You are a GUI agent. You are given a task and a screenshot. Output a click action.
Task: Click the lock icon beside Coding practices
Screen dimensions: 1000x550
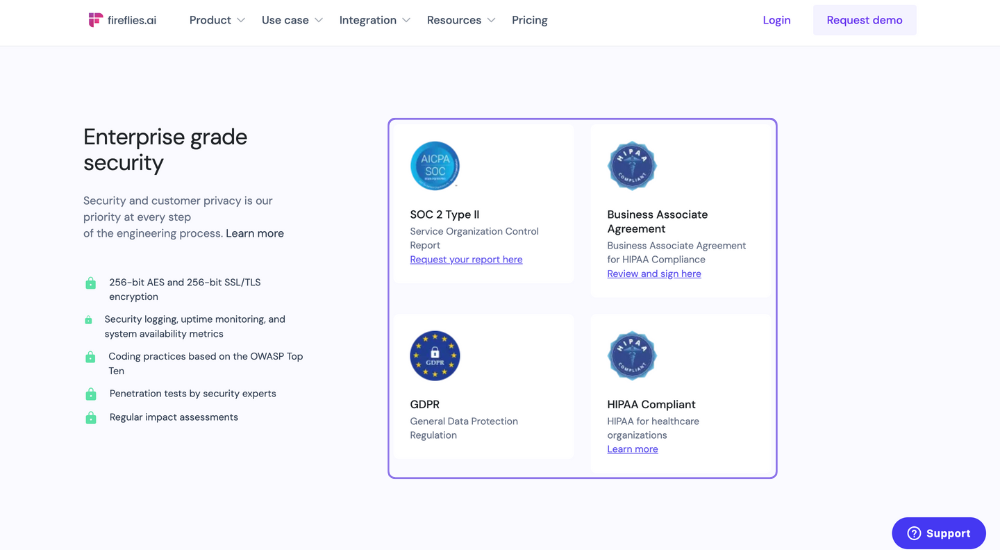coord(91,357)
